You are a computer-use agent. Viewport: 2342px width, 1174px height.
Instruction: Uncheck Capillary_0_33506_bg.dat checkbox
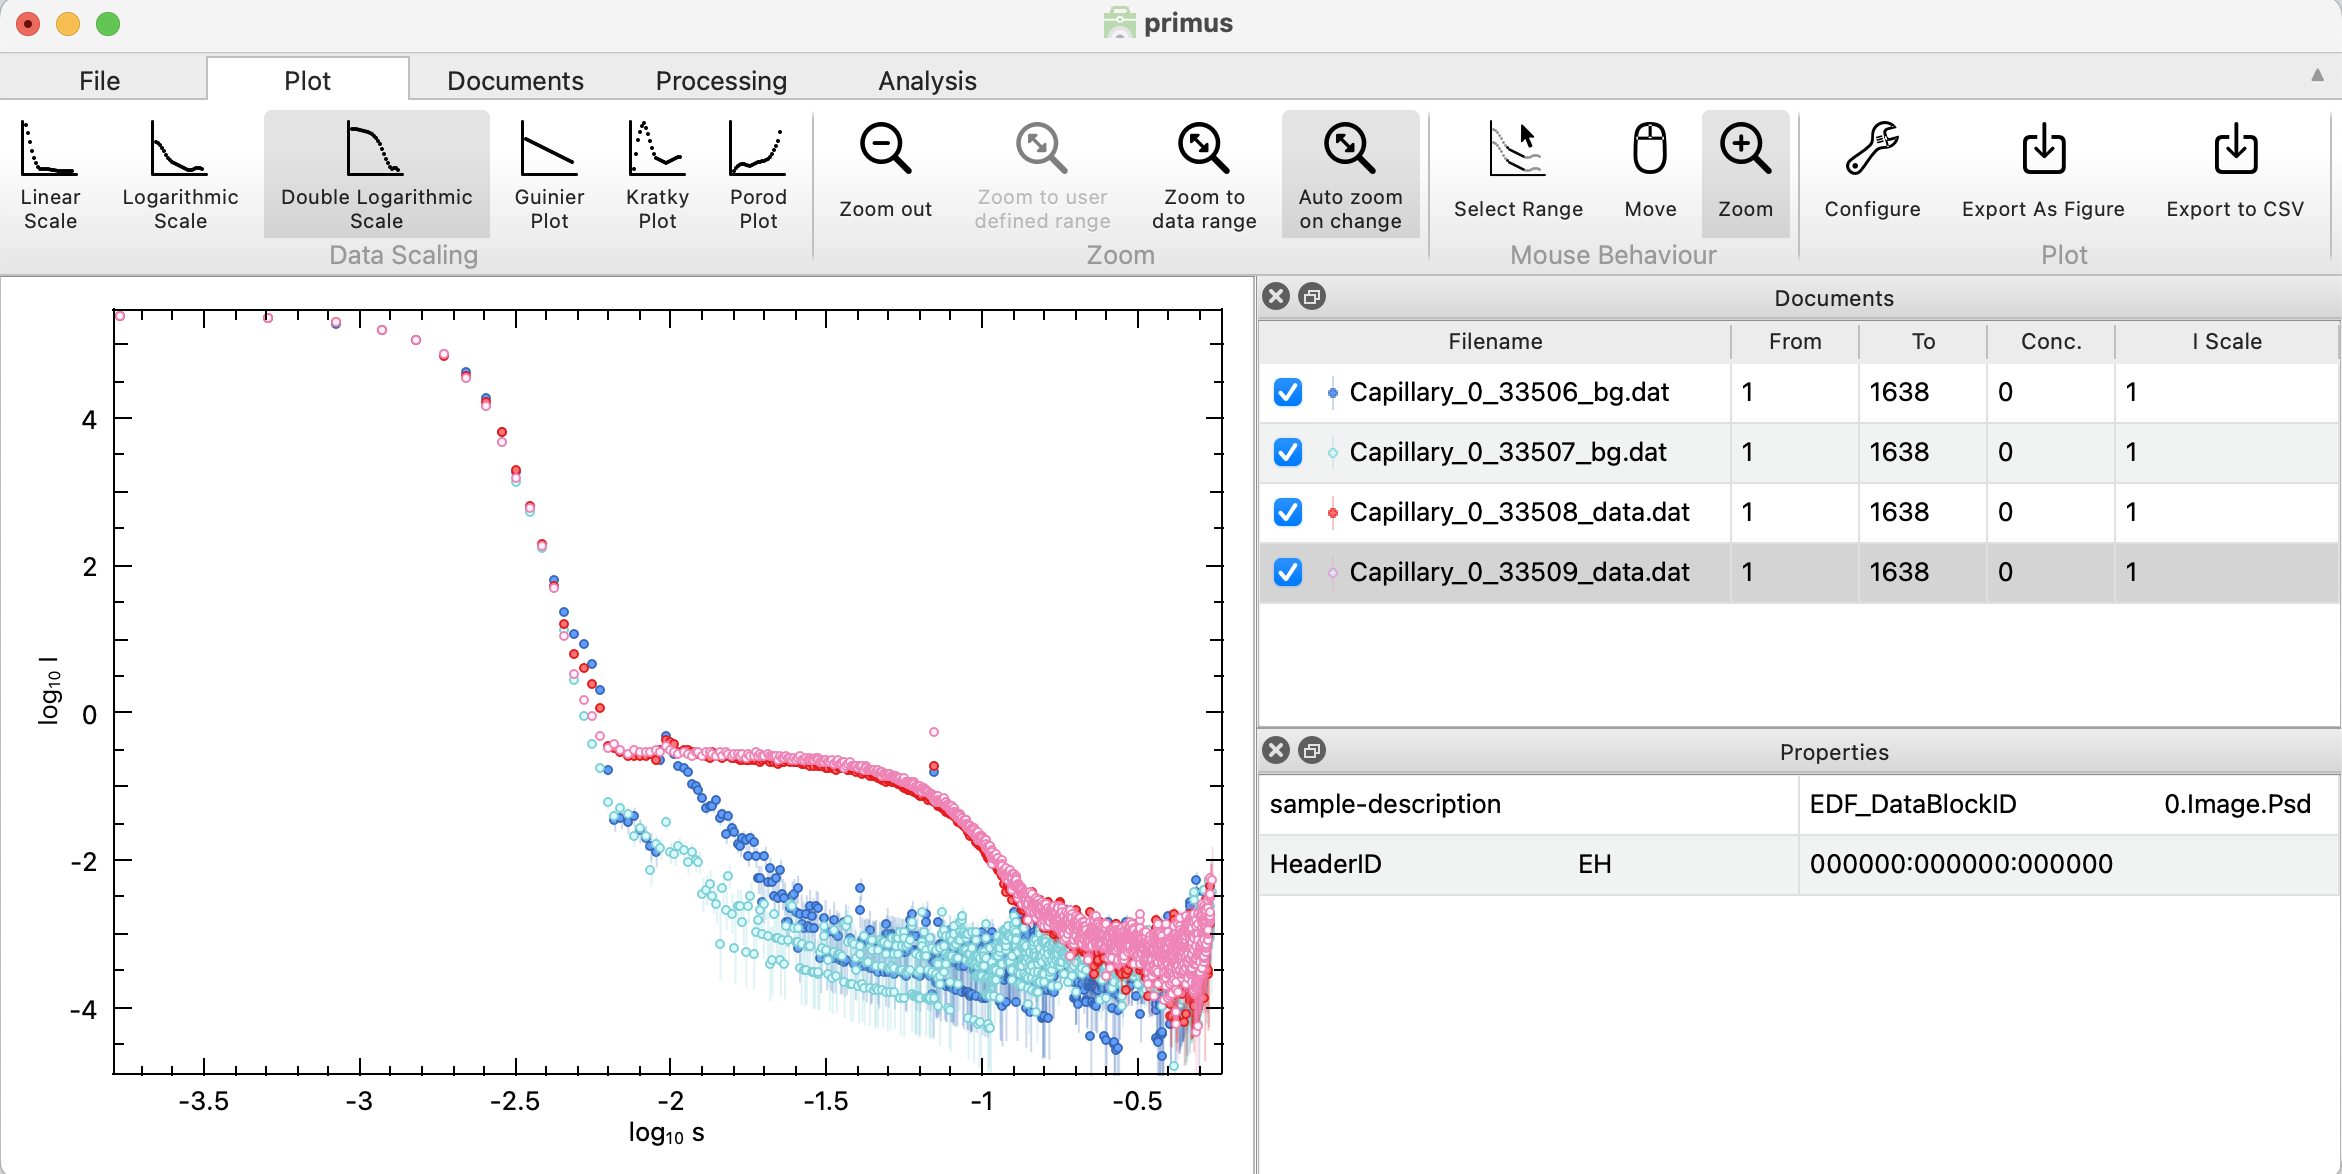[x=1288, y=392]
